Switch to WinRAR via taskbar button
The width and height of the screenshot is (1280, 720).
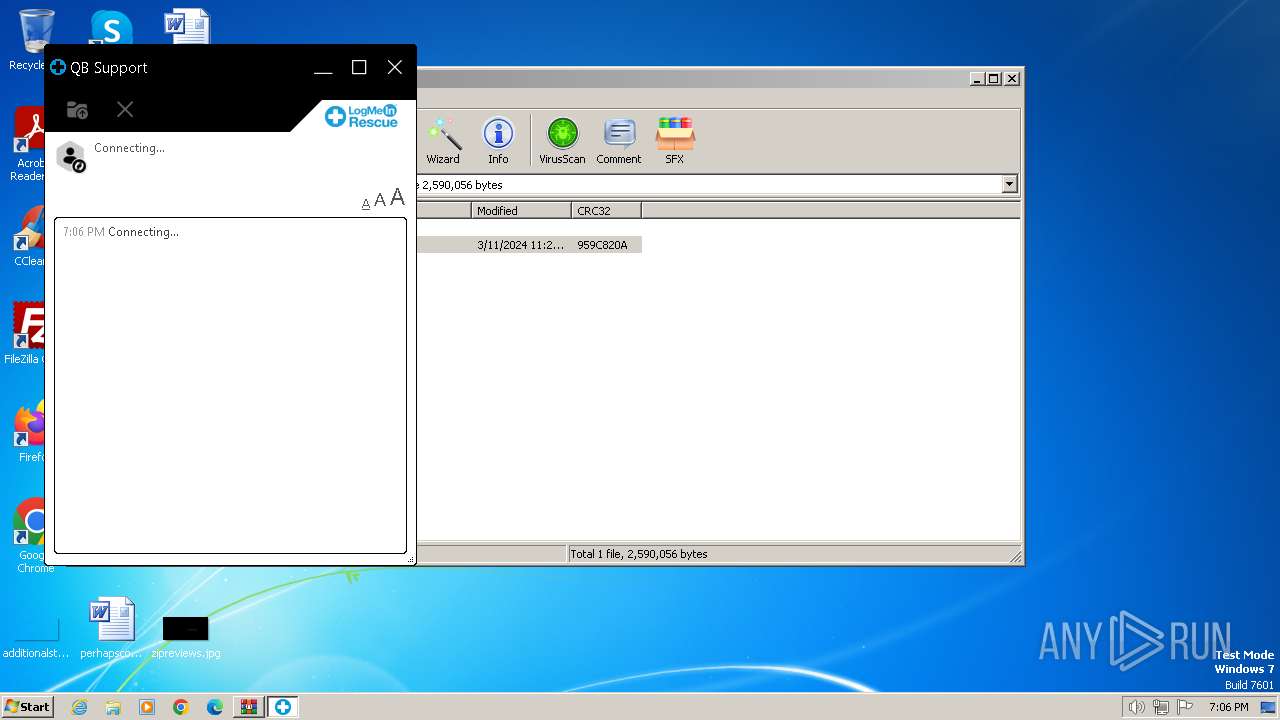(x=248, y=707)
